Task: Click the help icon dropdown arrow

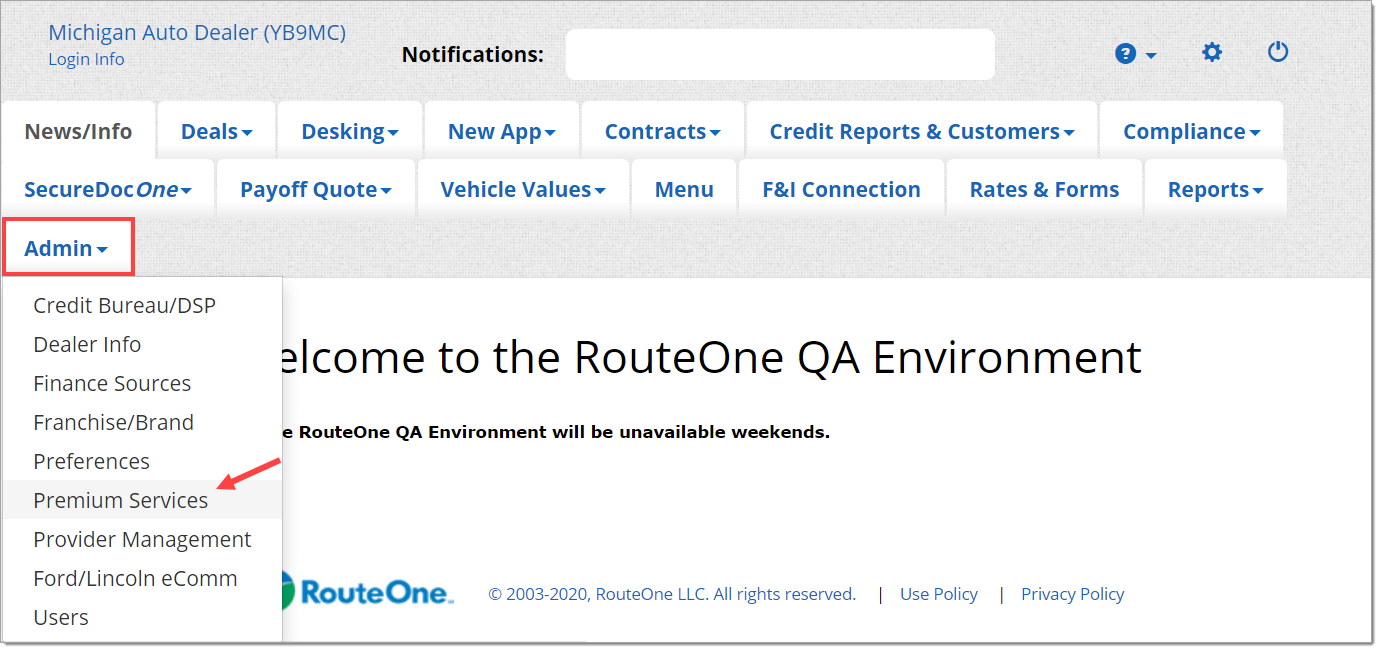Action: (1151, 55)
